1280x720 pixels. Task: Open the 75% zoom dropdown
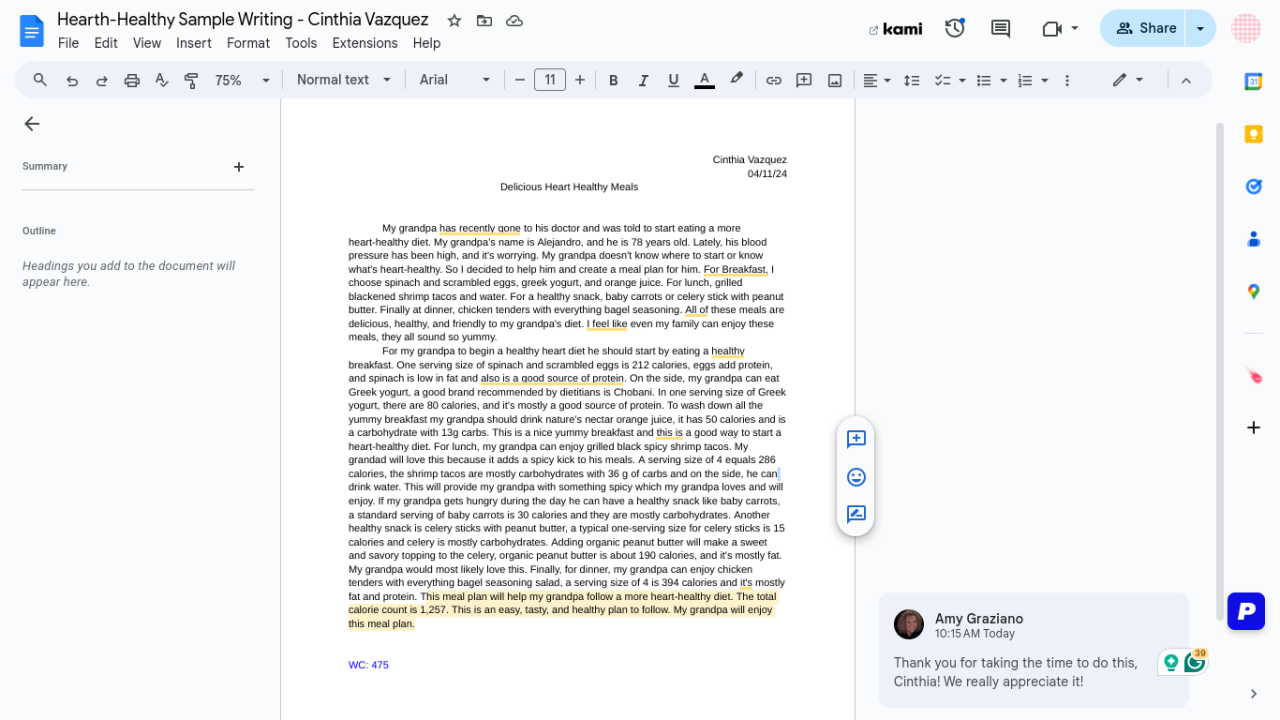[x=242, y=80]
